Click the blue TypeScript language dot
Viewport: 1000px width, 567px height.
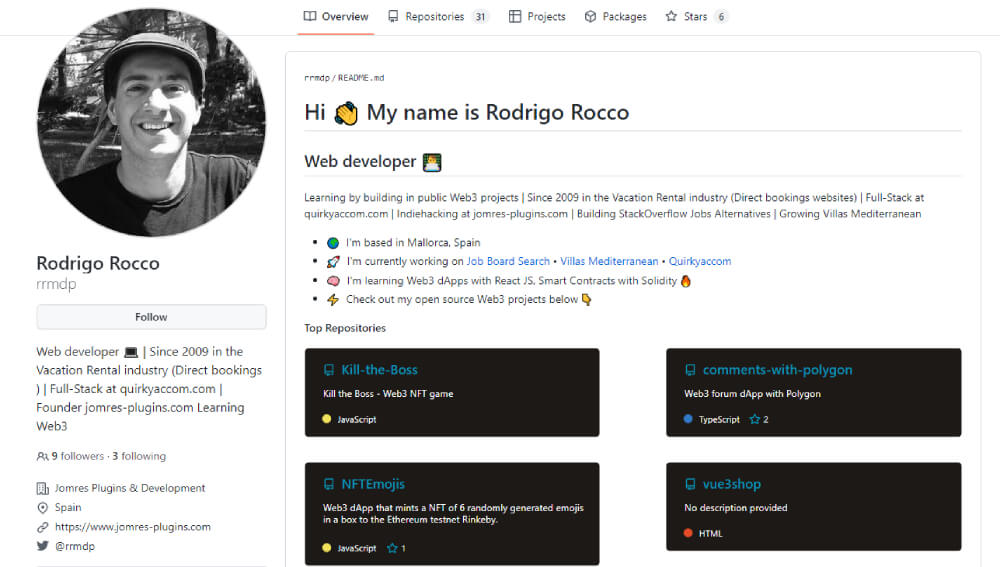click(688, 419)
